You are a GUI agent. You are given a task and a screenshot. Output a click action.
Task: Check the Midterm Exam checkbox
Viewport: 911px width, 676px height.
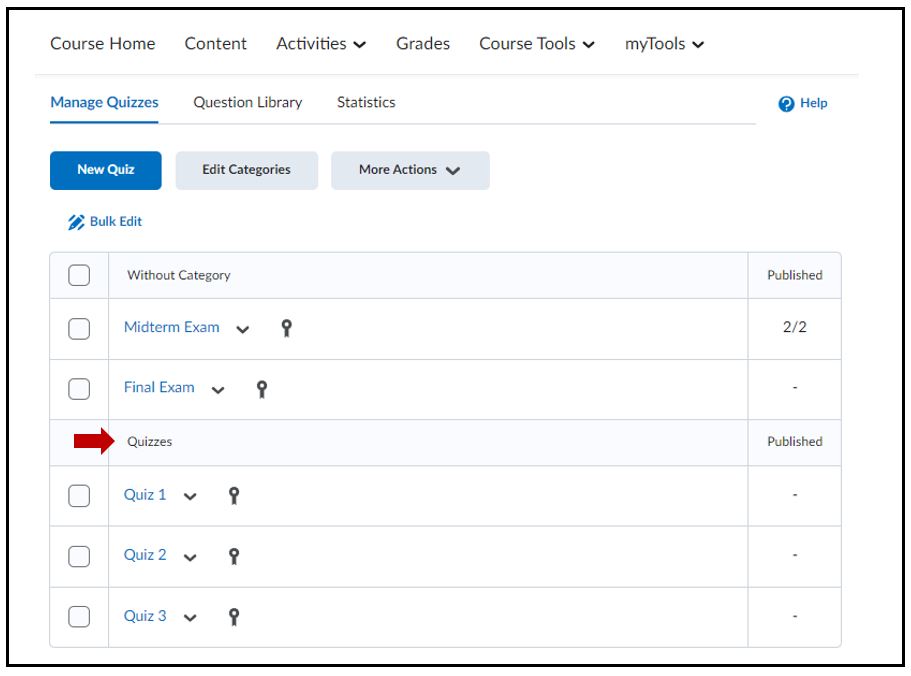79,329
